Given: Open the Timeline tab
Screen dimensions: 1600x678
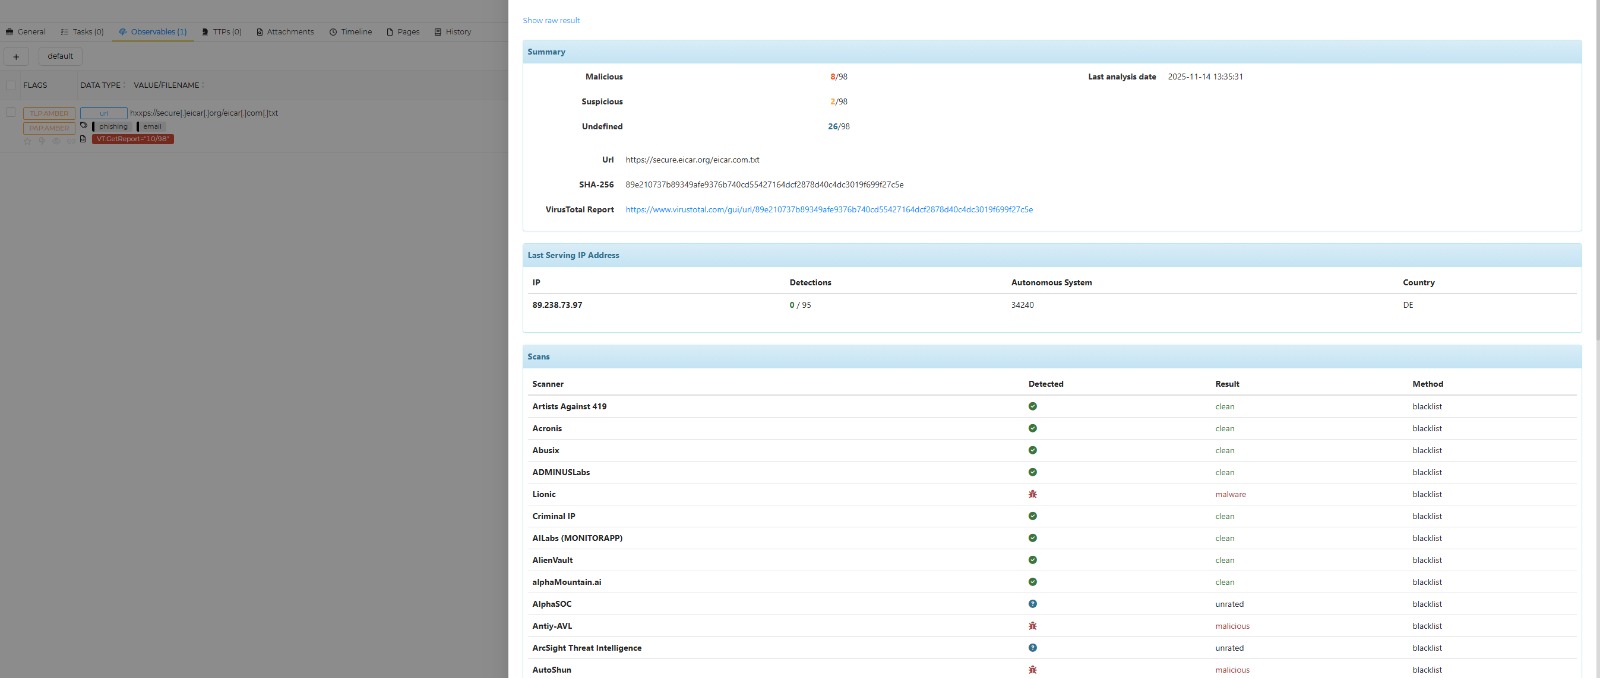Looking at the screenshot, I should coord(351,32).
